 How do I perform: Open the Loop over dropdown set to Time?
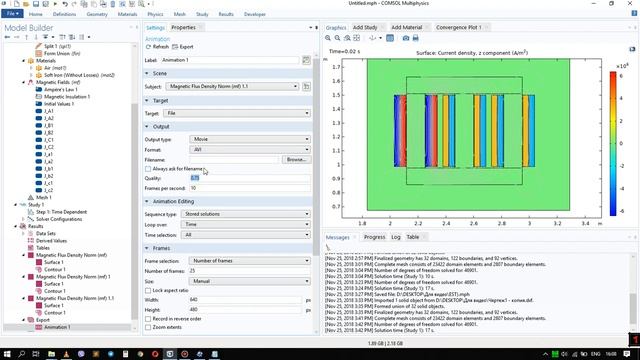[246, 224]
